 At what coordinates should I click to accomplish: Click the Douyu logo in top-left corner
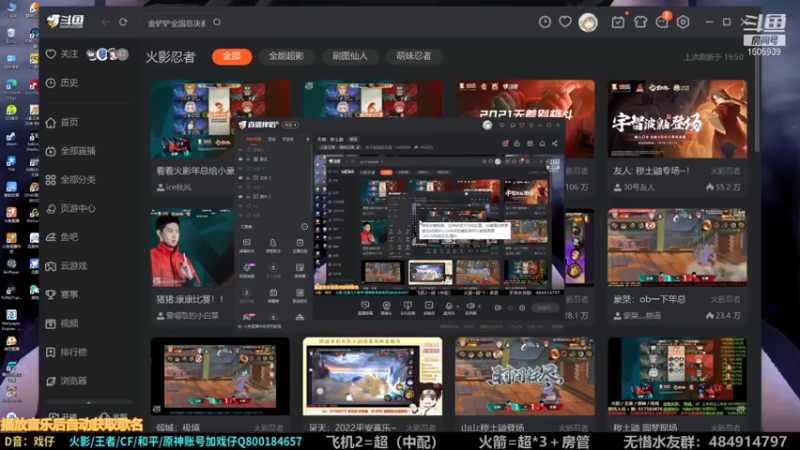click(x=65, y=21)
